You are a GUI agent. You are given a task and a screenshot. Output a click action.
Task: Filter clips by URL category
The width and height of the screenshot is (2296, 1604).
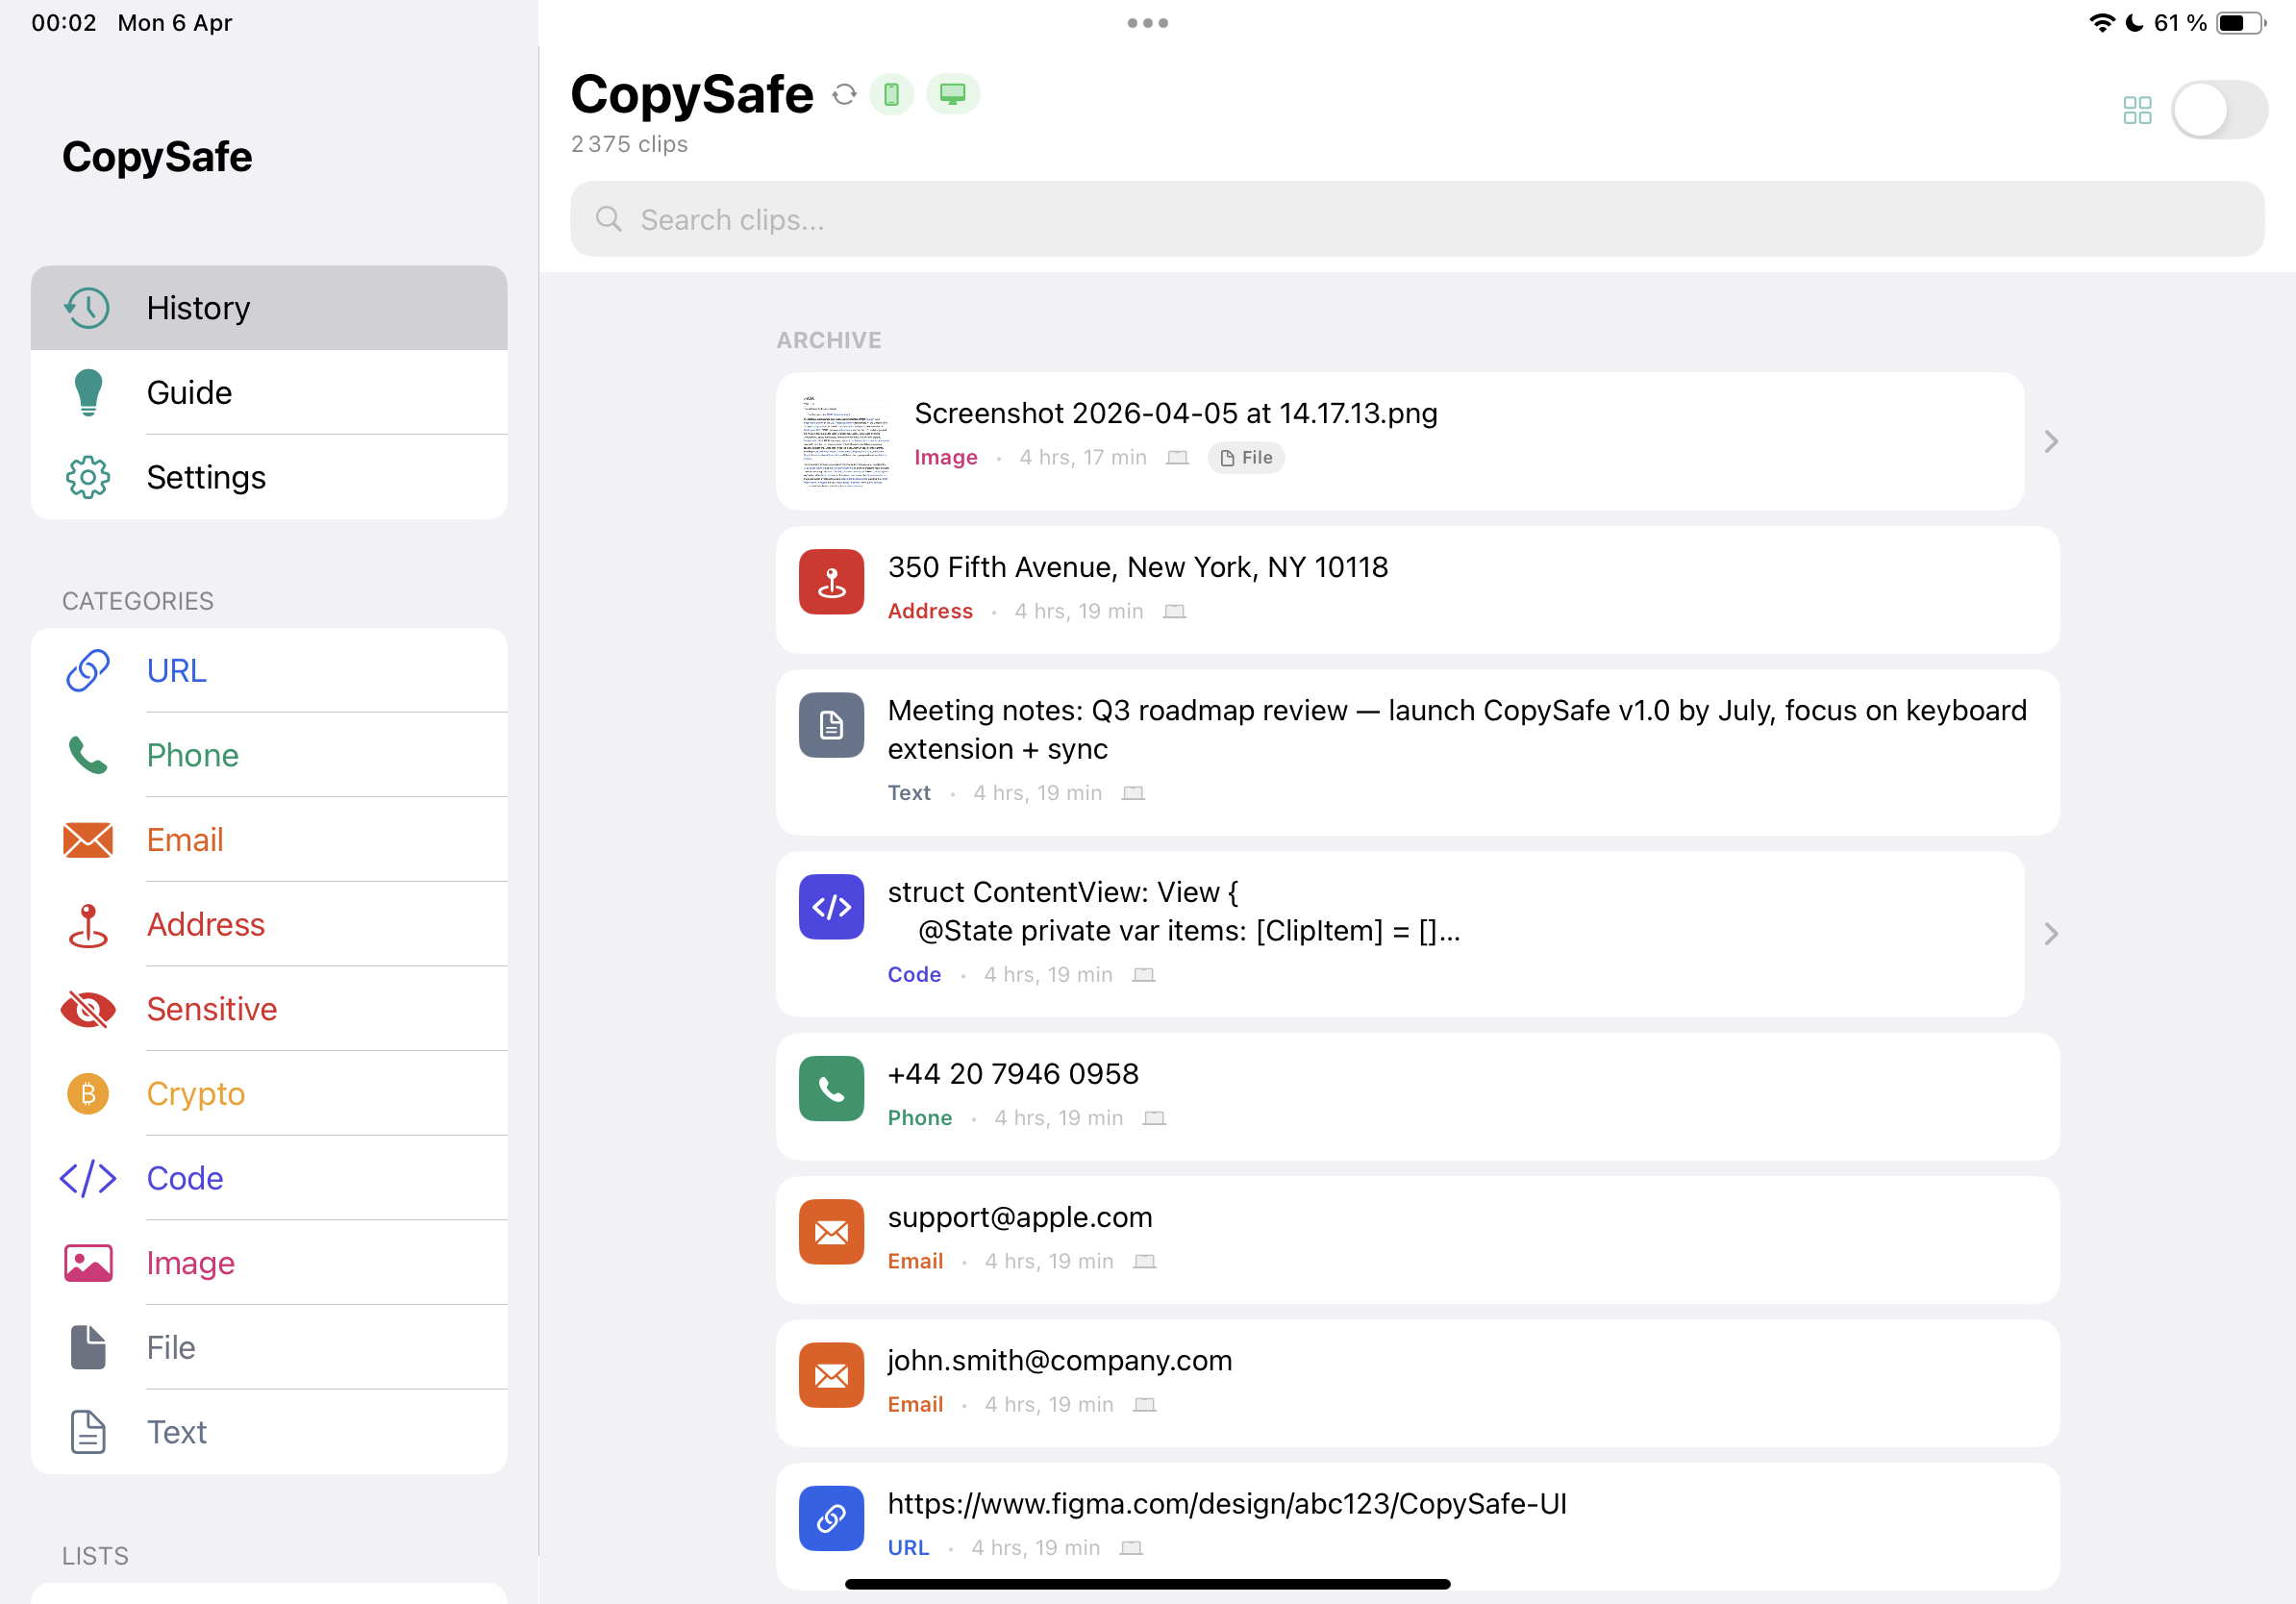(176, 670)
